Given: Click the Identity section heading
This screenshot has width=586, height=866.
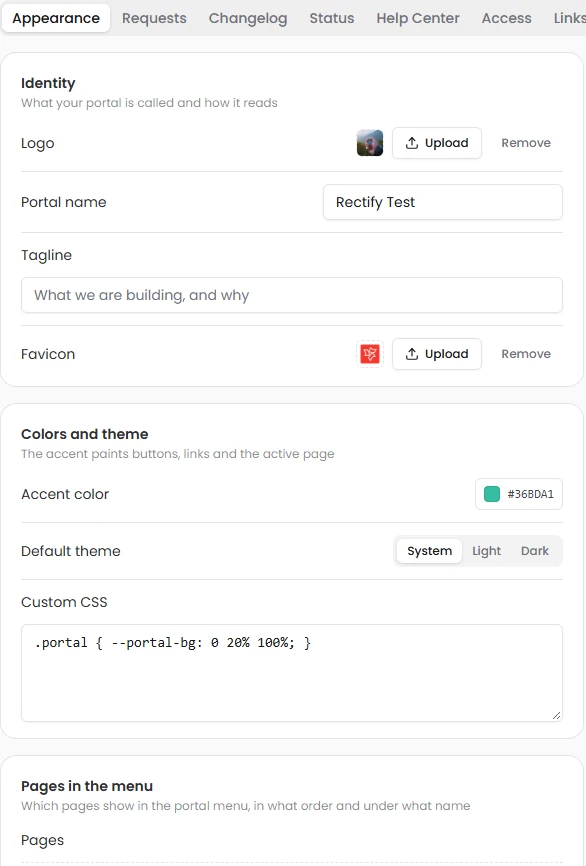Looking at the screenshot, I should 48,83.
